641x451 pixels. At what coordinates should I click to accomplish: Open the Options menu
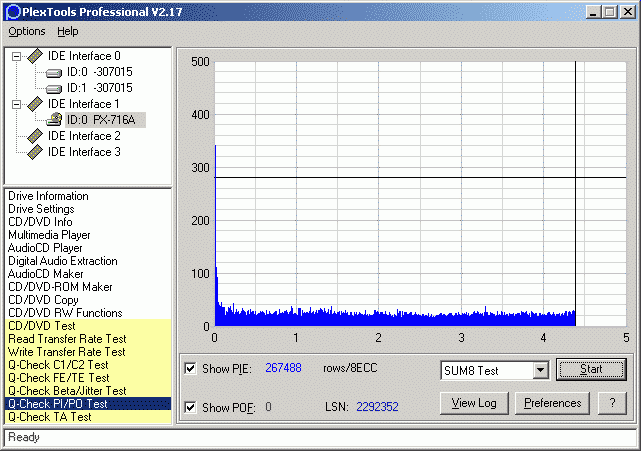pyautogui.click(x=27, y=31)
